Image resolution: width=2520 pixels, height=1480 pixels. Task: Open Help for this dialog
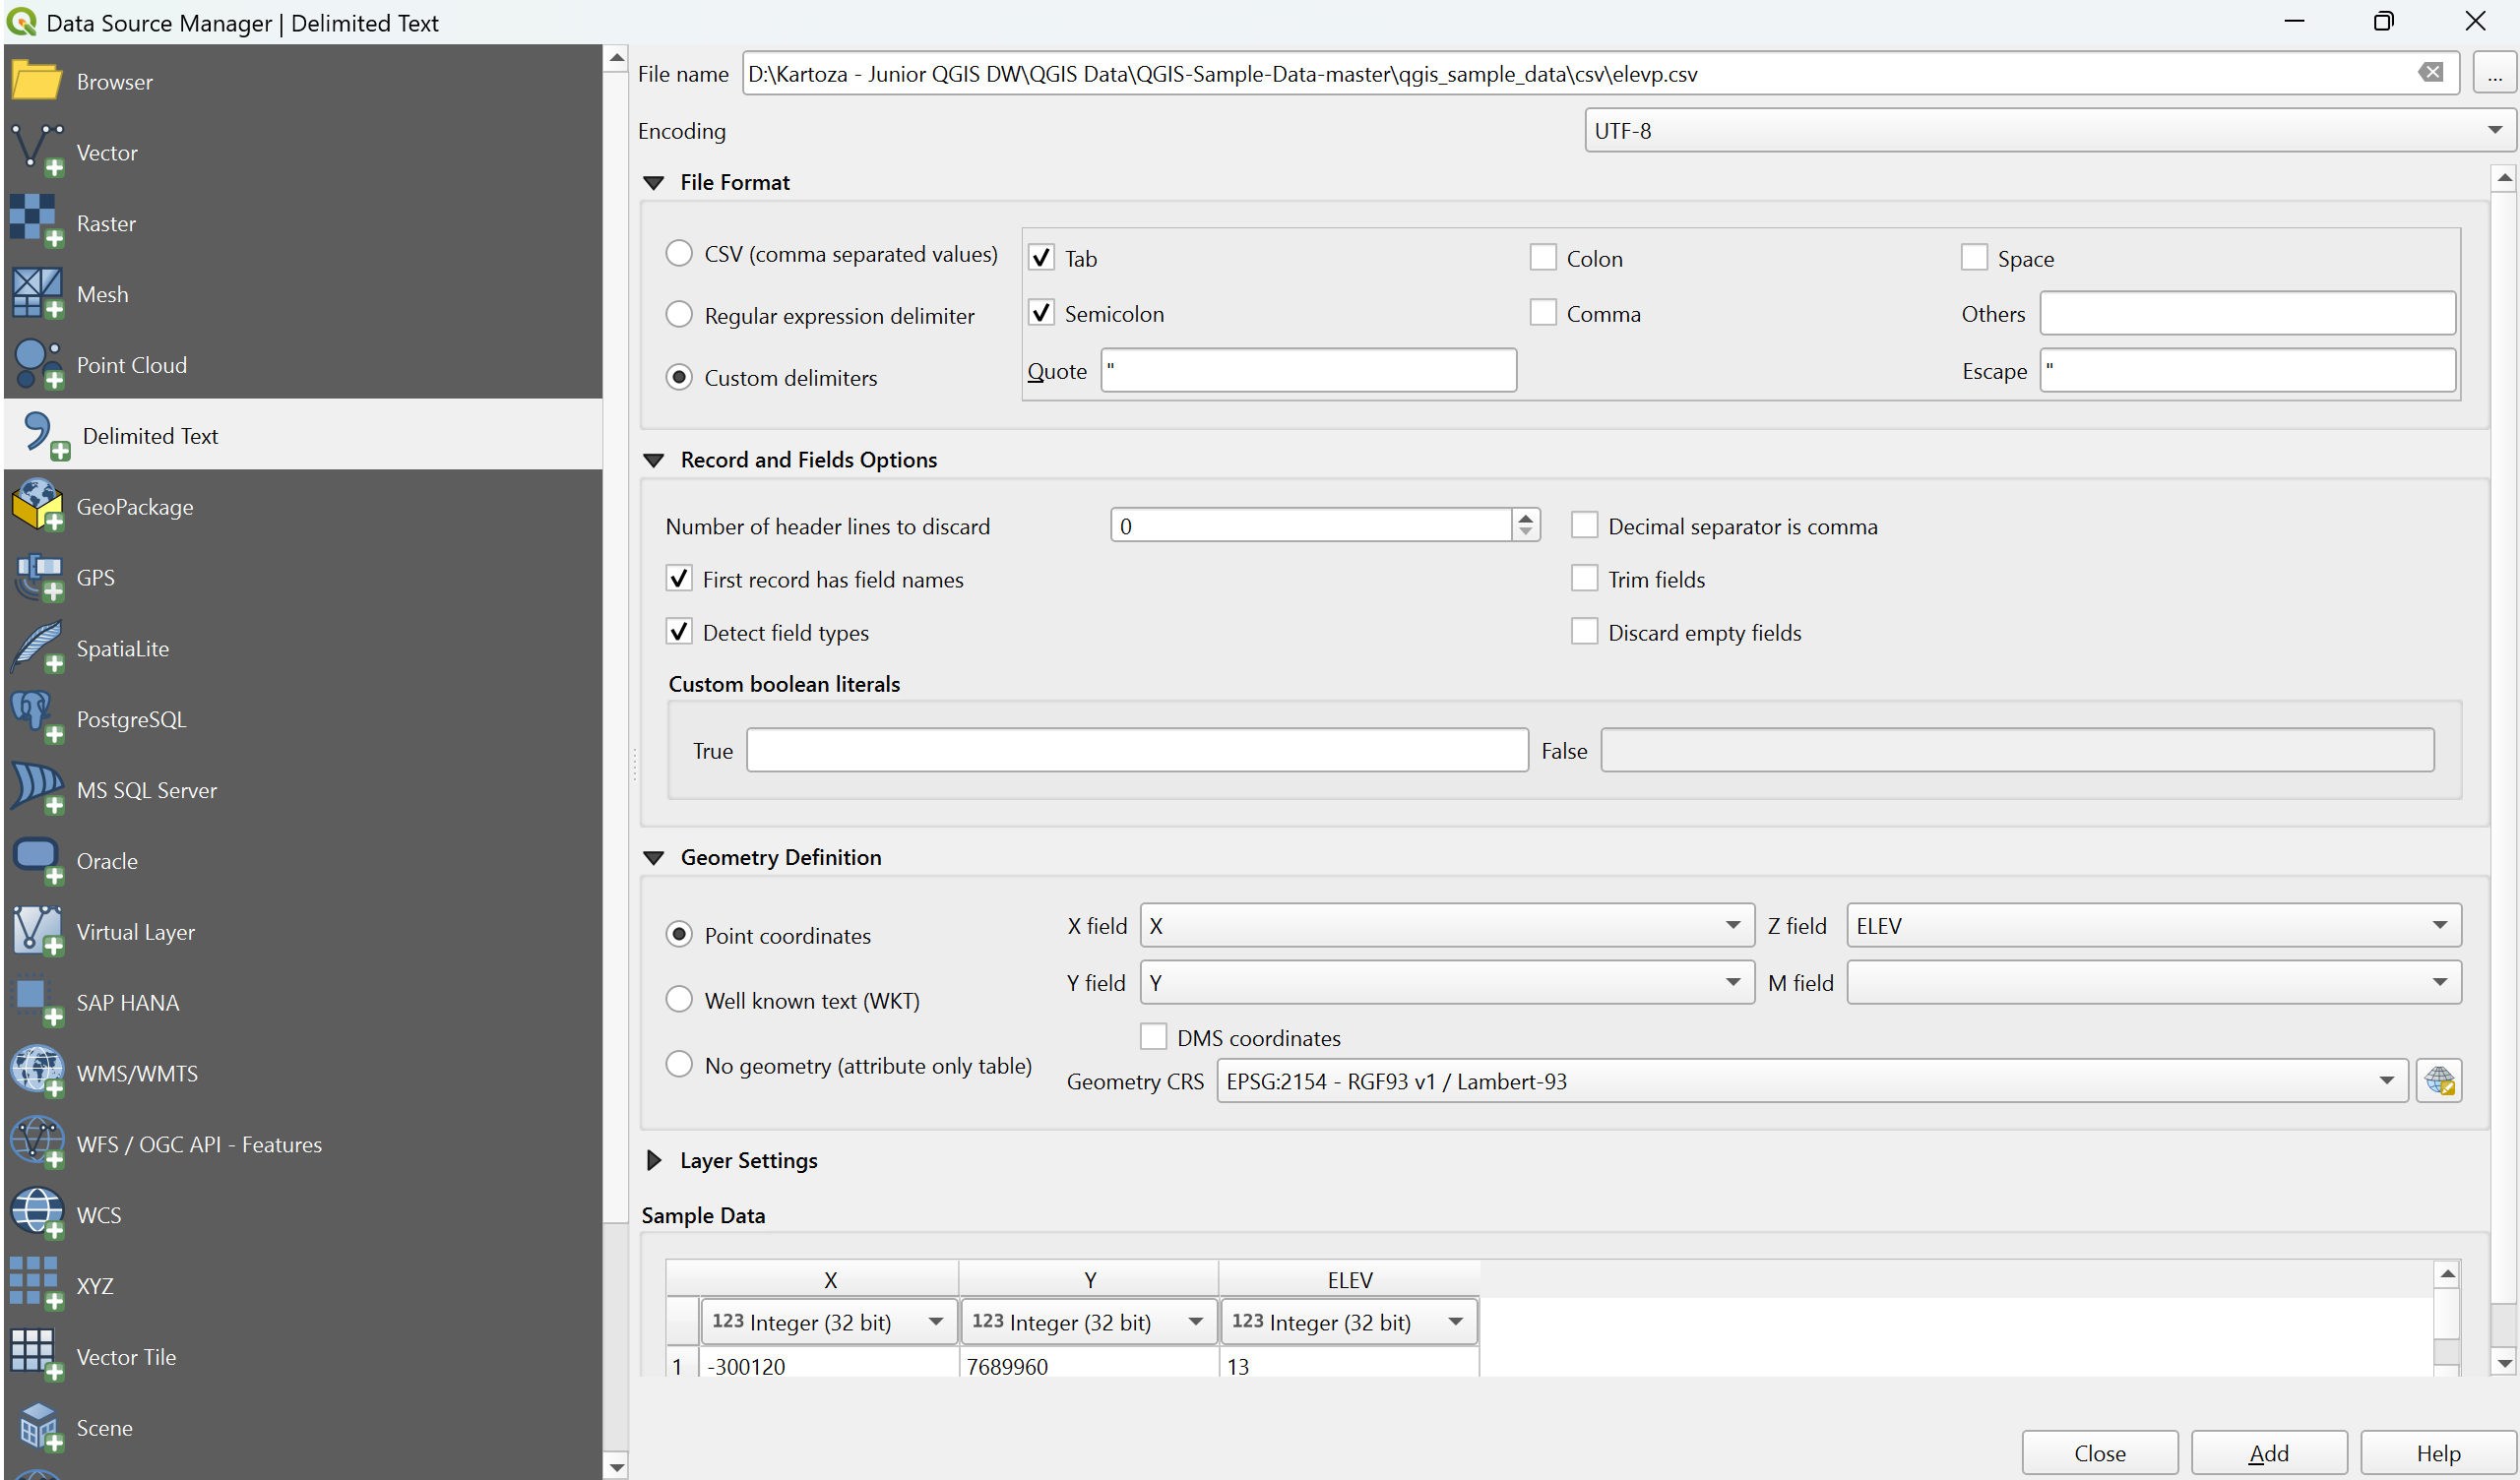tap(2438, 1453)
